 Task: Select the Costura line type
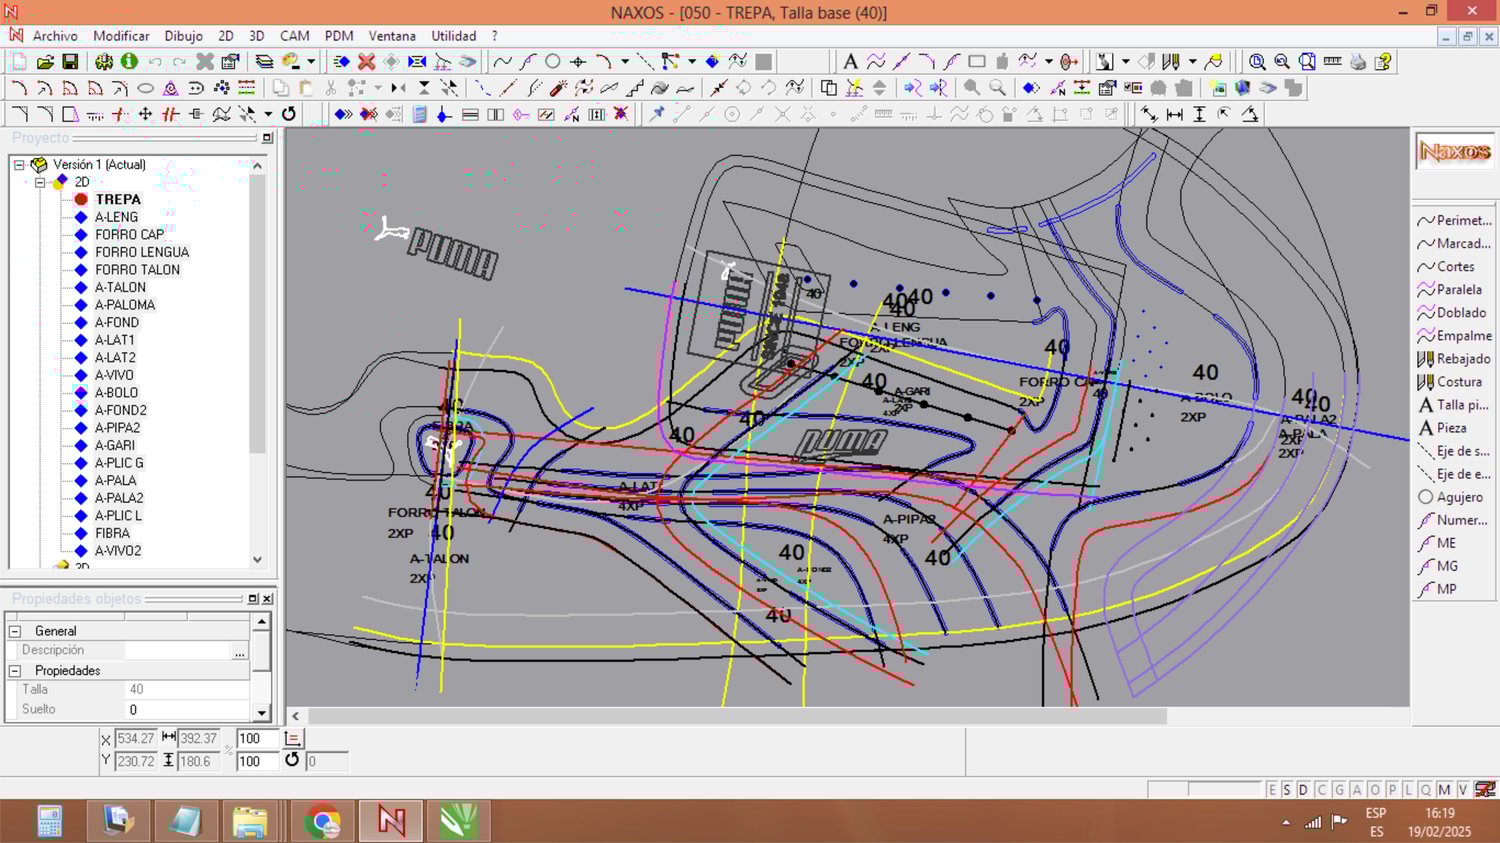click(1458, 382)
